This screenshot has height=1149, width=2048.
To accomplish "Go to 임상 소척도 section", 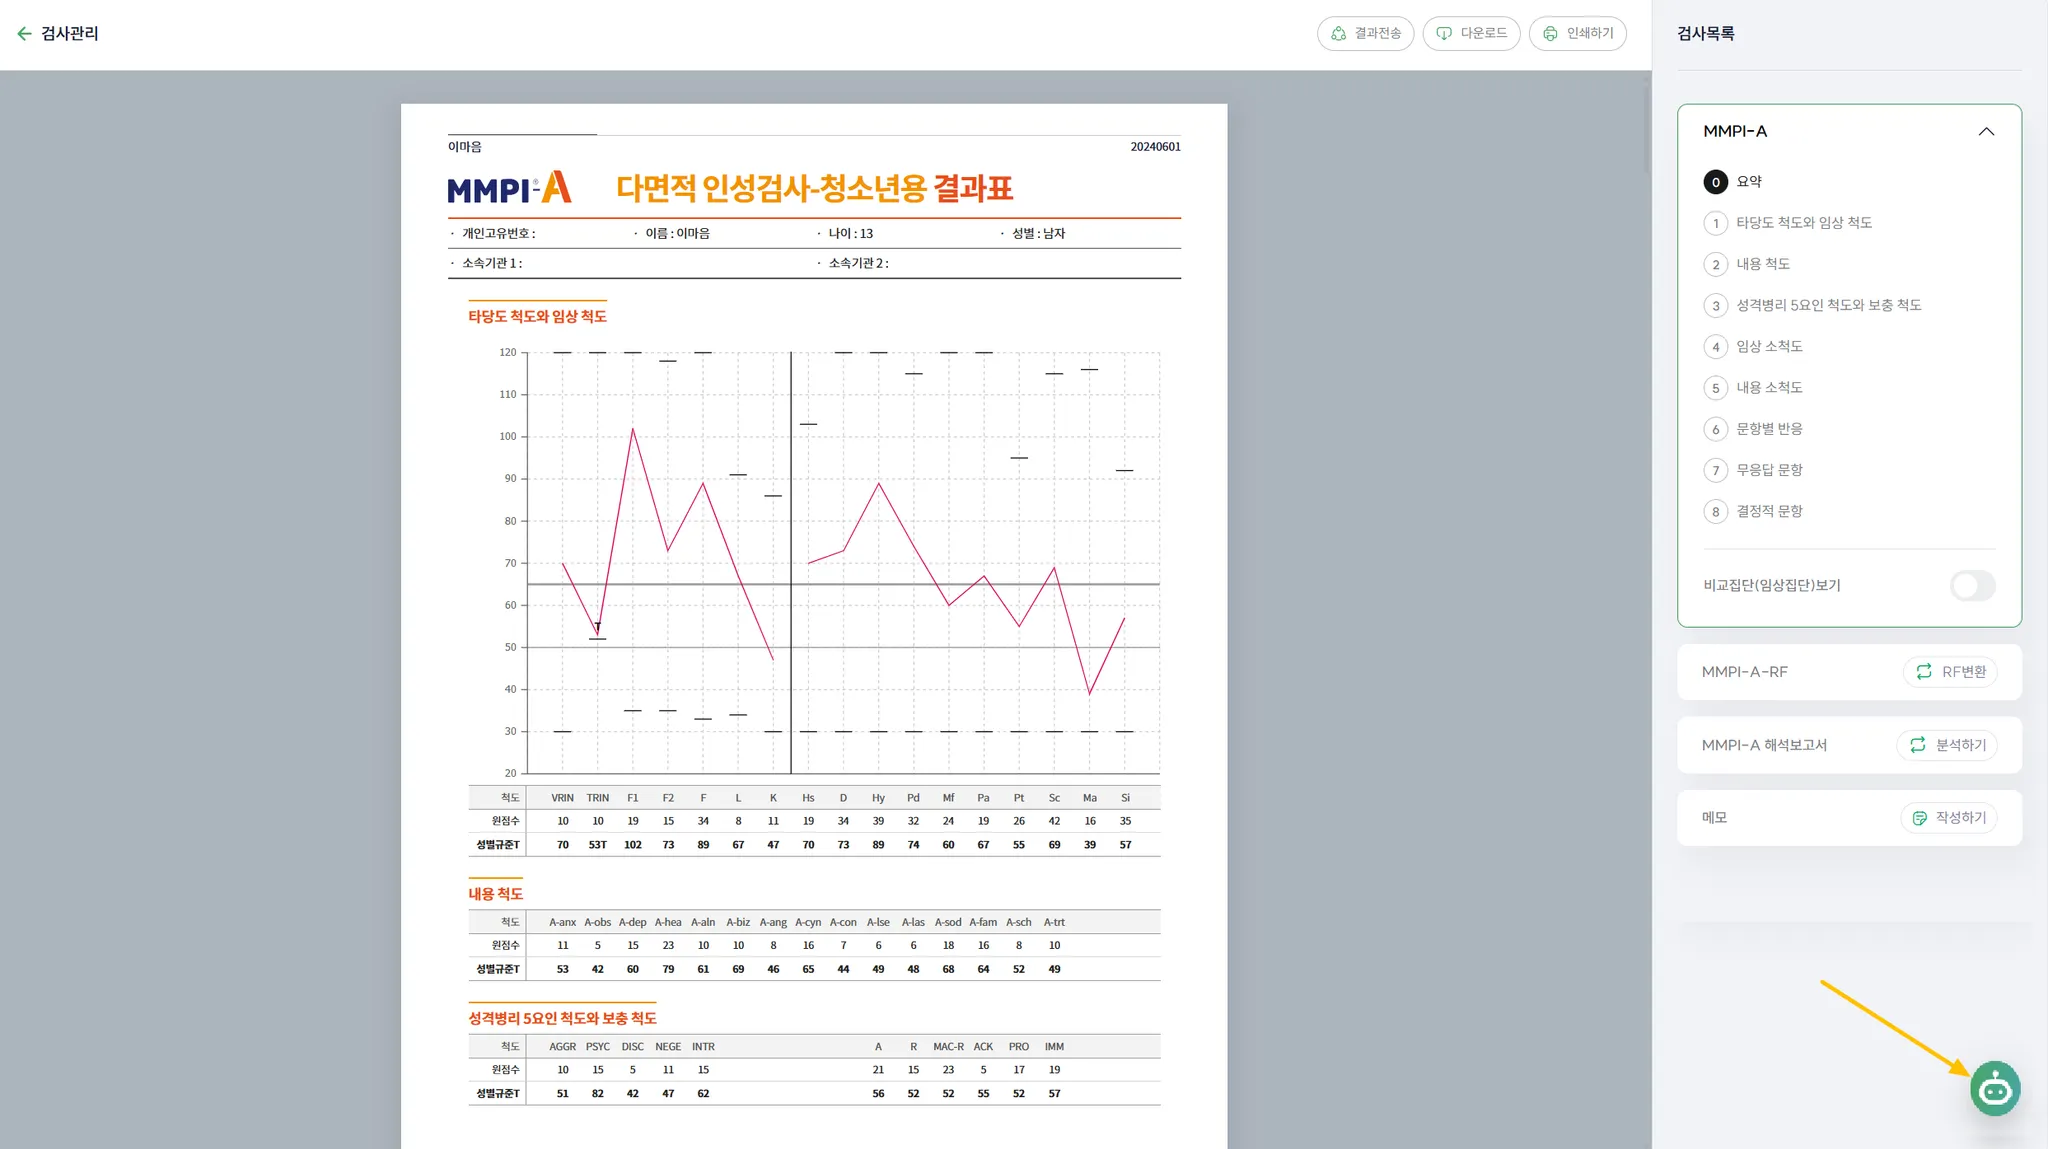I will [x=1768, y=347].
